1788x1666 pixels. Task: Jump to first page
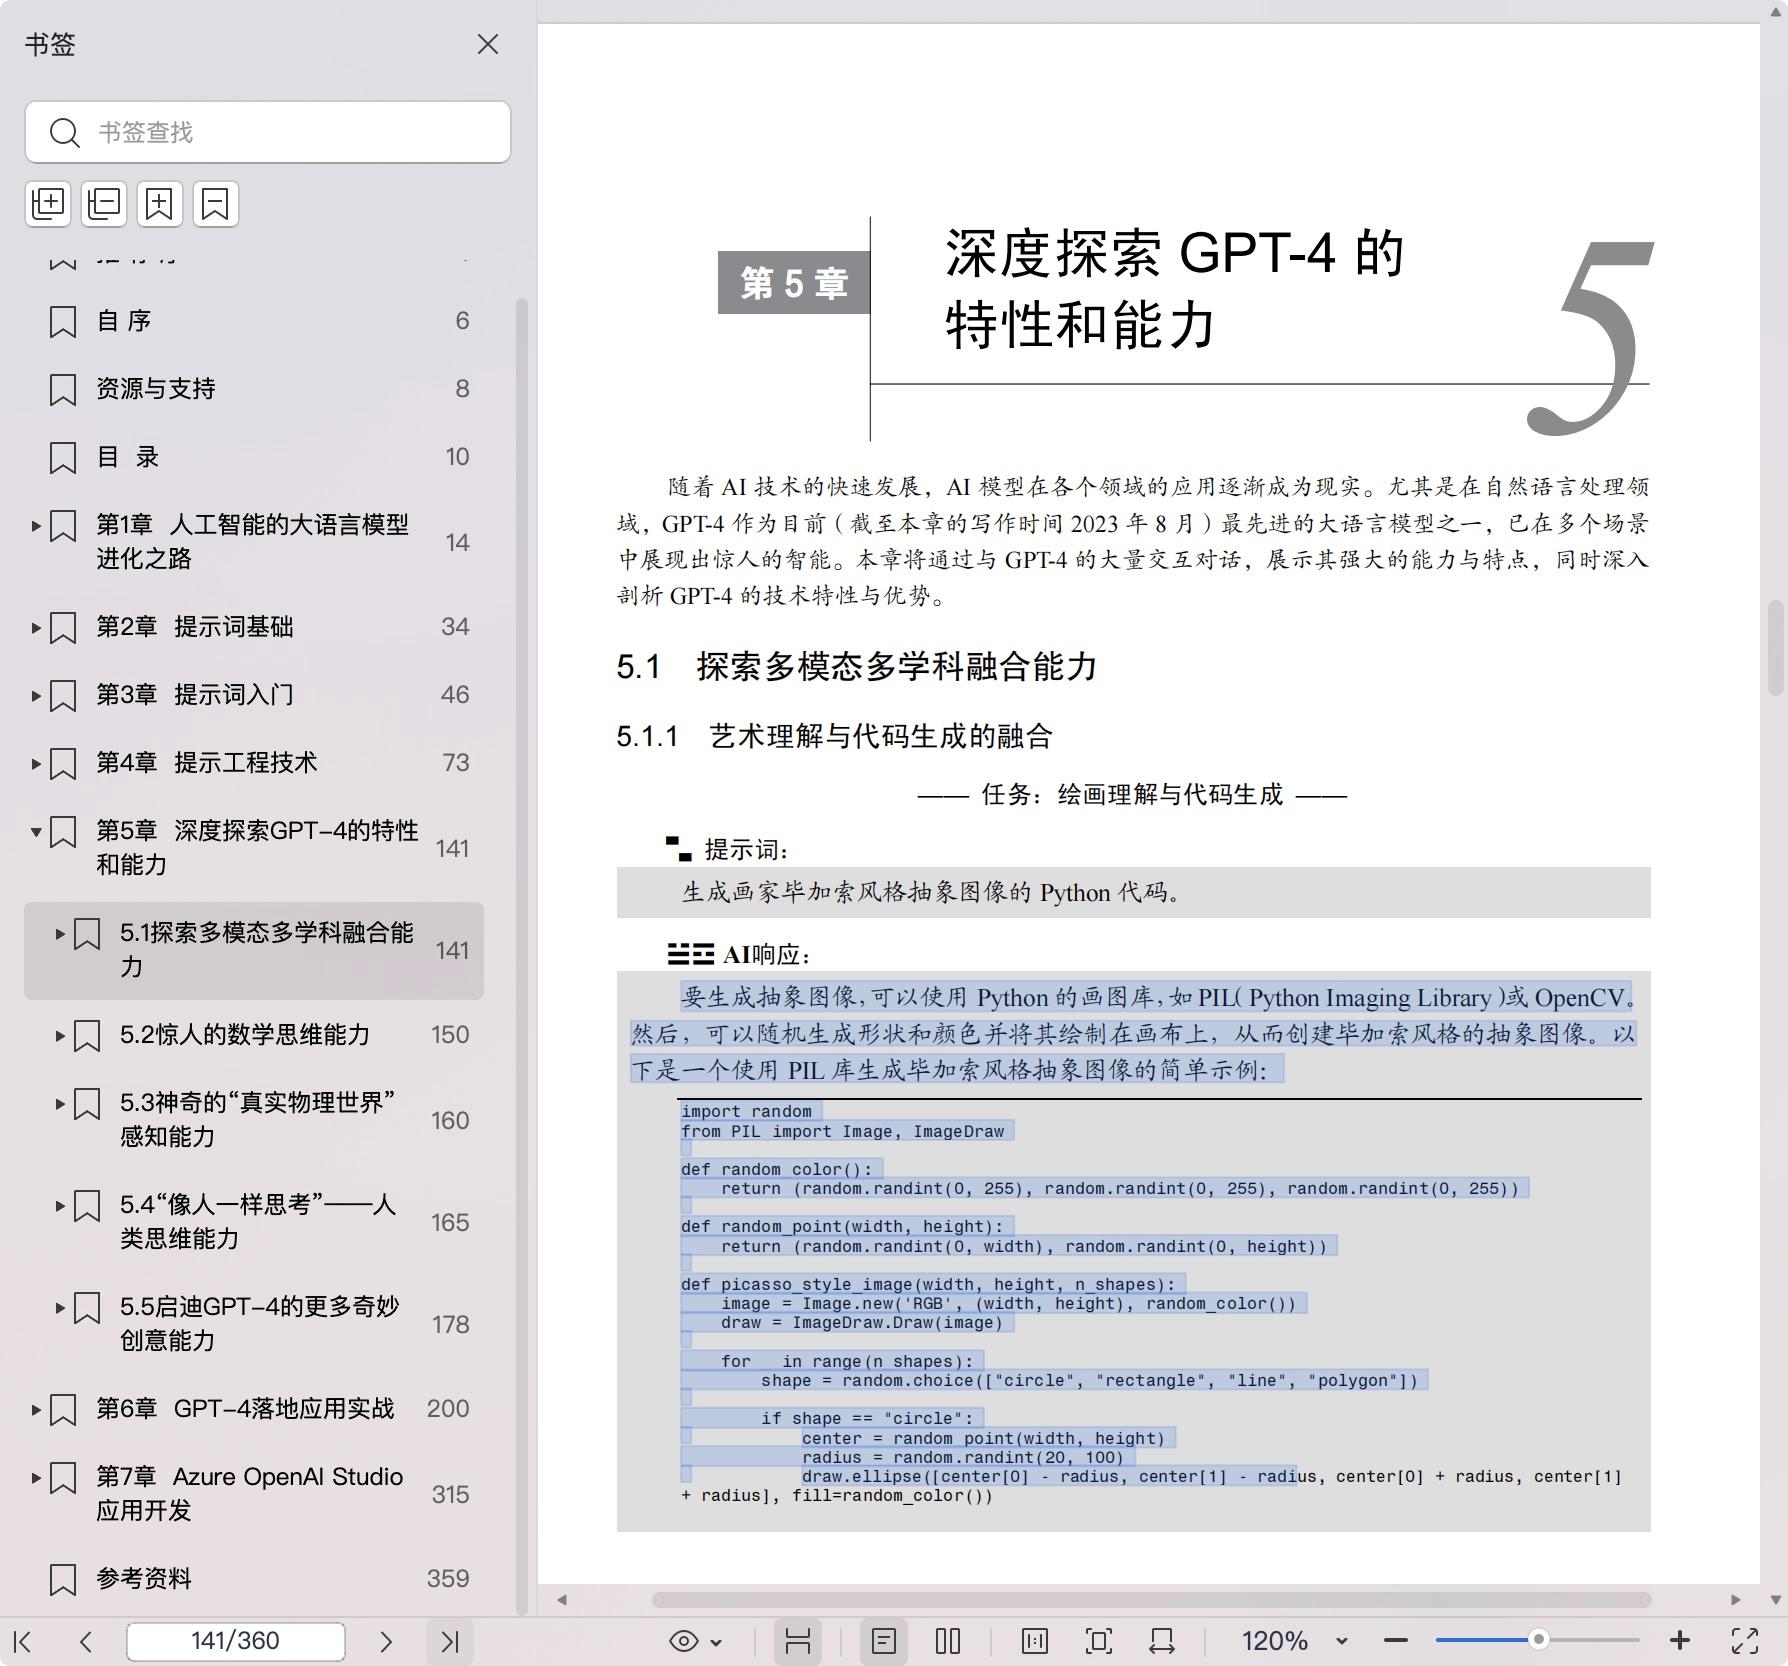23,1641
